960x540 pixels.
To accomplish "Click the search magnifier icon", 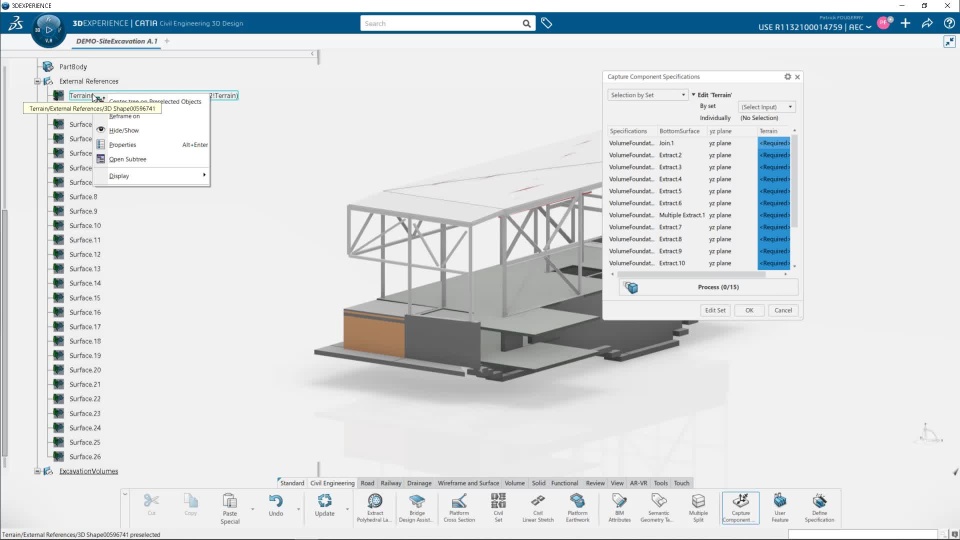I will pyautogui.click(x=527, y=23).
